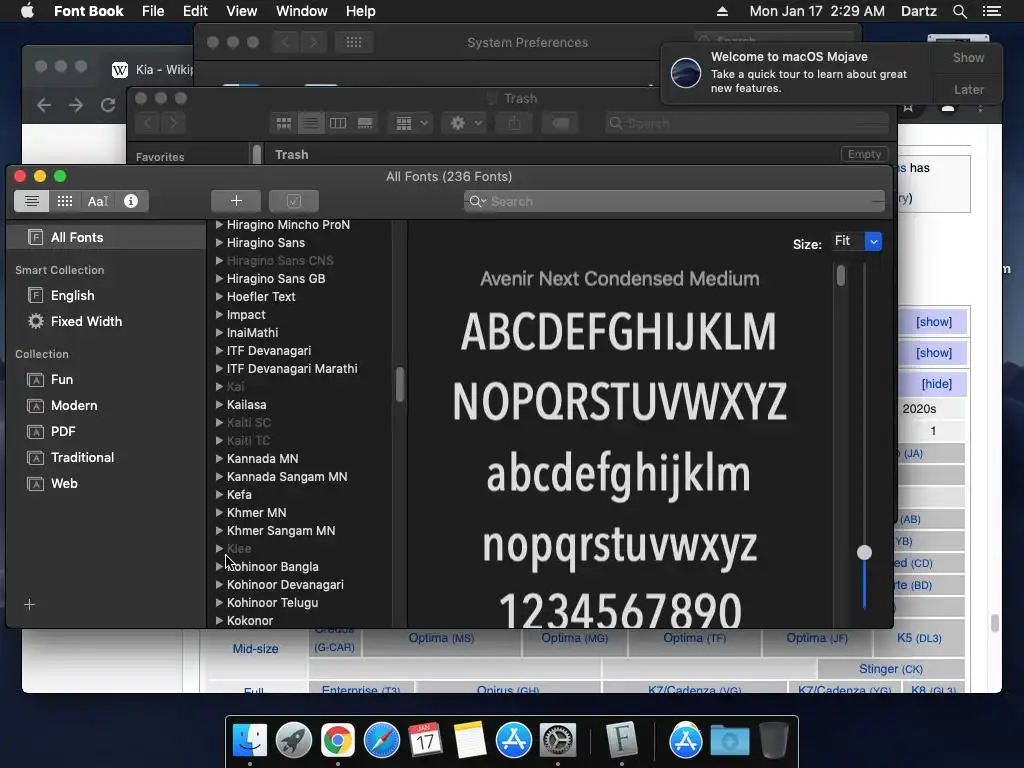This screenshot has height=768, width=1024.
Task: Expand the Khmer MN font family
Action: pyautogui.click(x=219, y=513)
